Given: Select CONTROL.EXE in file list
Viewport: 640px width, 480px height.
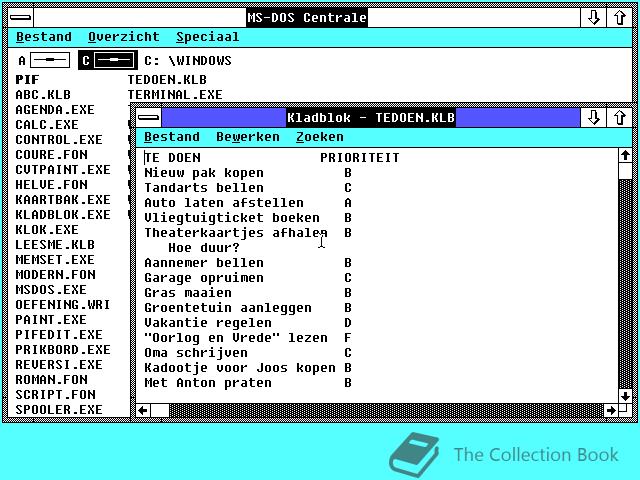Looking at the screenshot, I should click(59, 140).
